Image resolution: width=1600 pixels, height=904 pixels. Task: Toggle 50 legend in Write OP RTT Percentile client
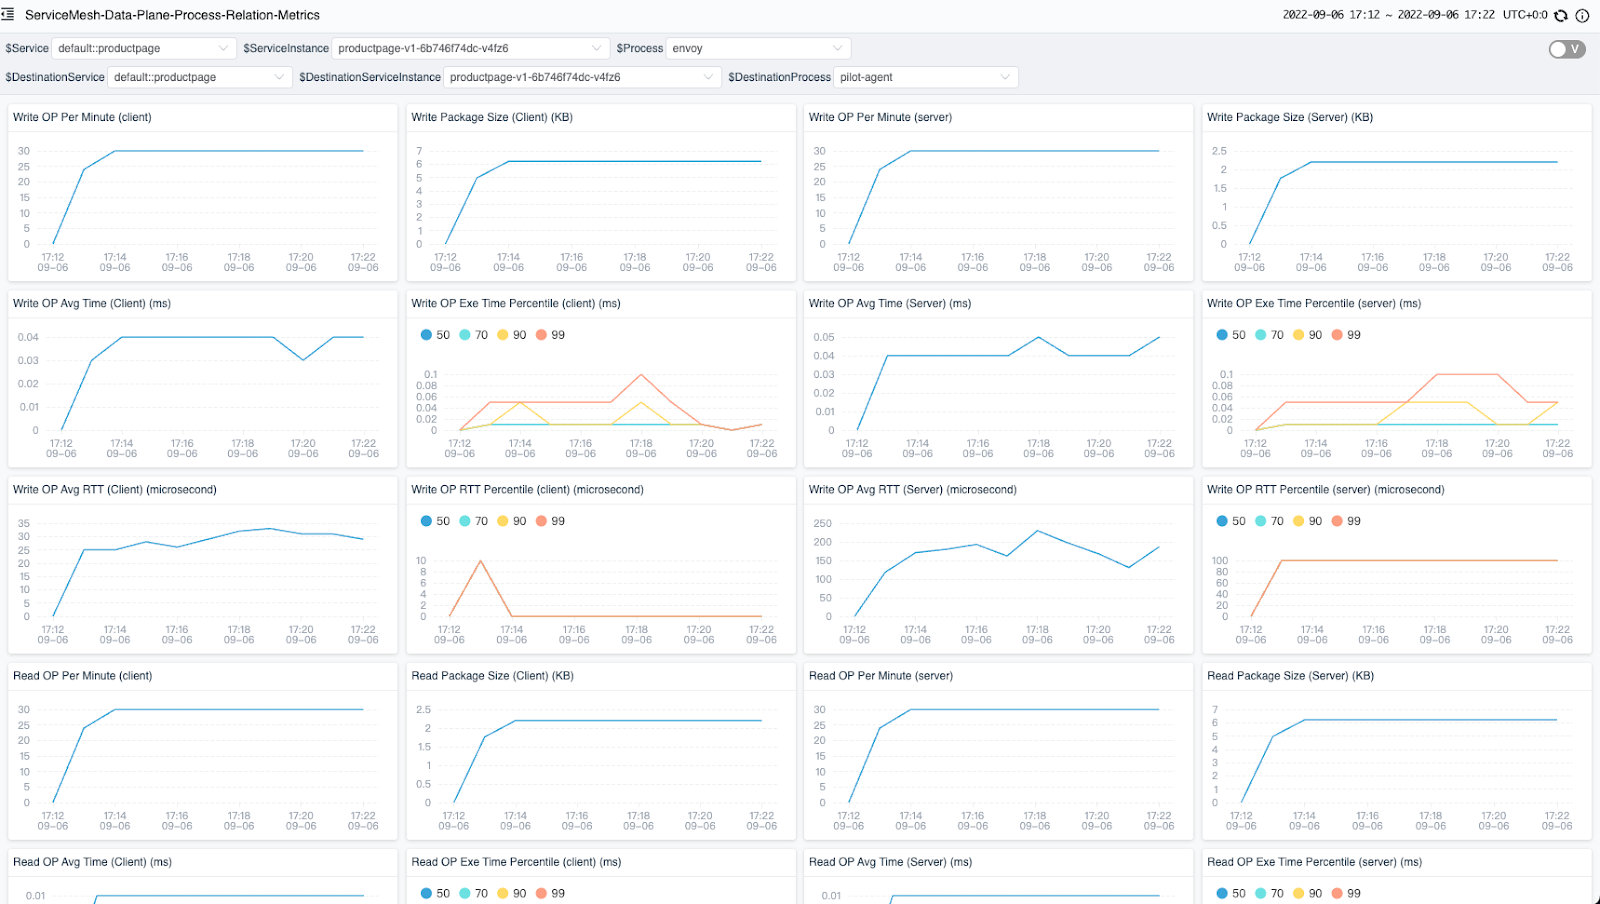tap(436, 521)
